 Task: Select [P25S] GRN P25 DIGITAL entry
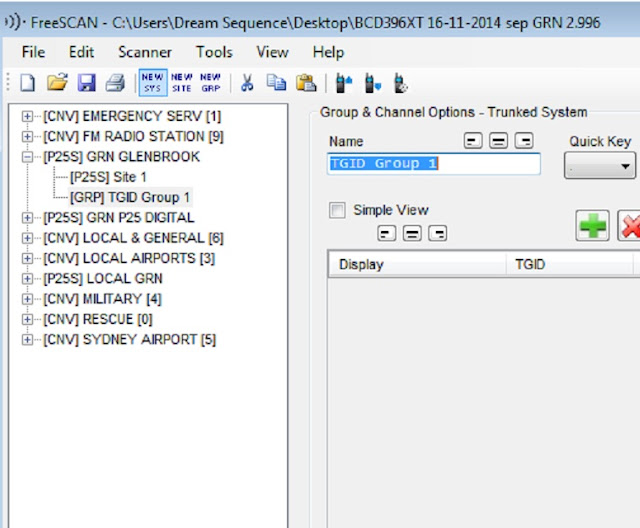coord(119,217)
